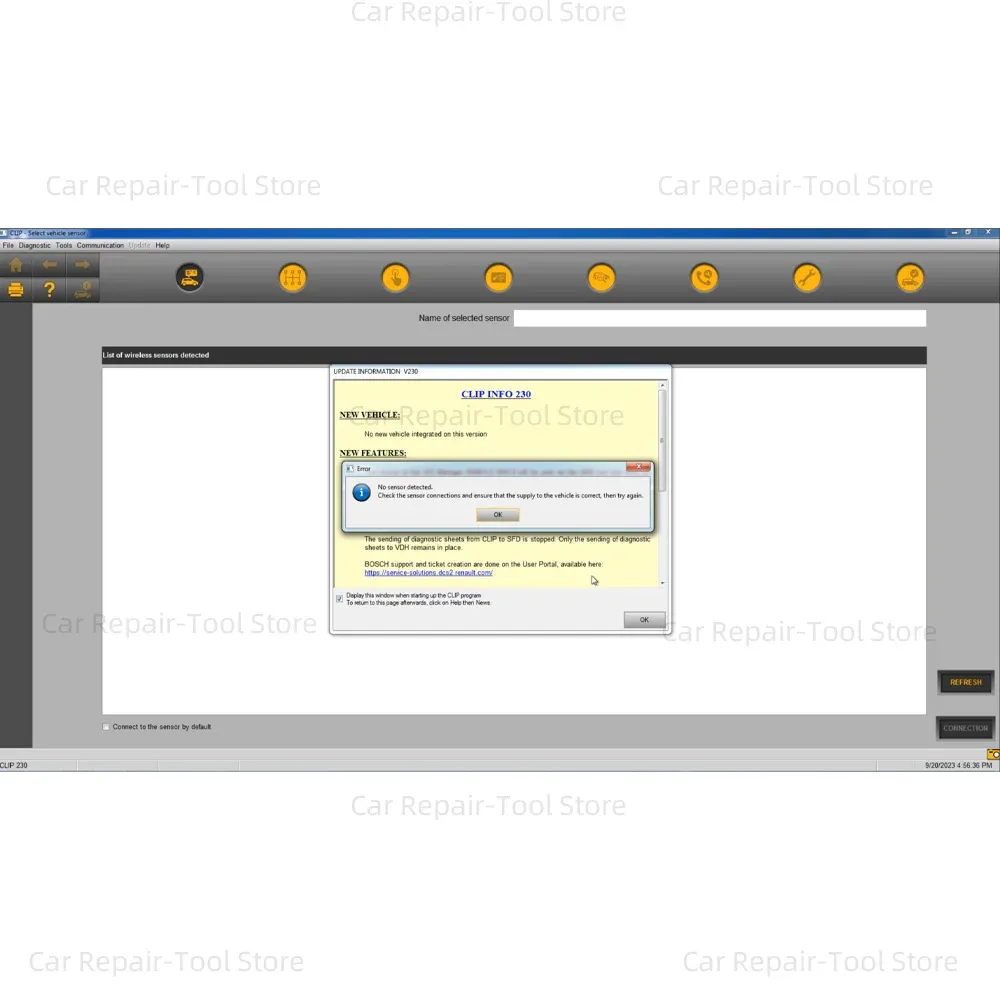Open the wrench repair round icon
The width and height of the screenshot is (1000, 1000).
click(807, 278)
